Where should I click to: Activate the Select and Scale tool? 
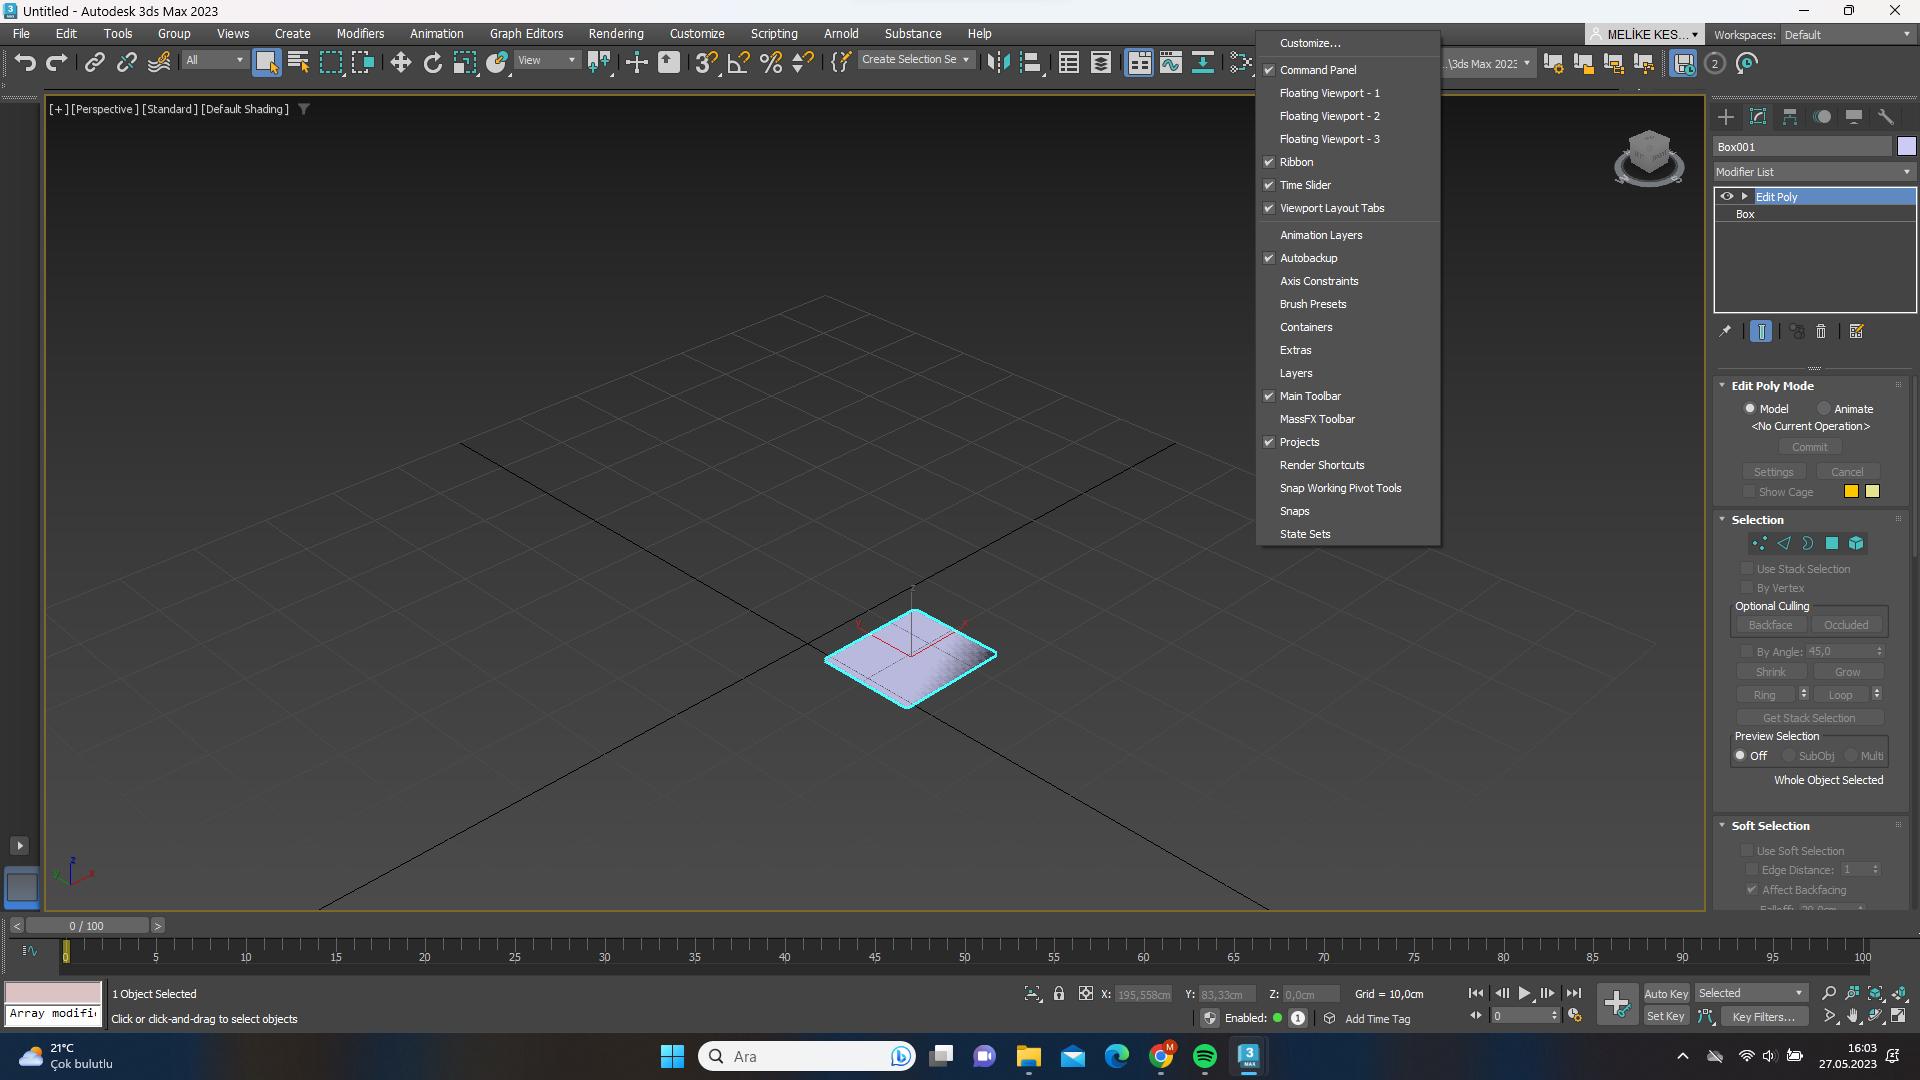(465, 62)
